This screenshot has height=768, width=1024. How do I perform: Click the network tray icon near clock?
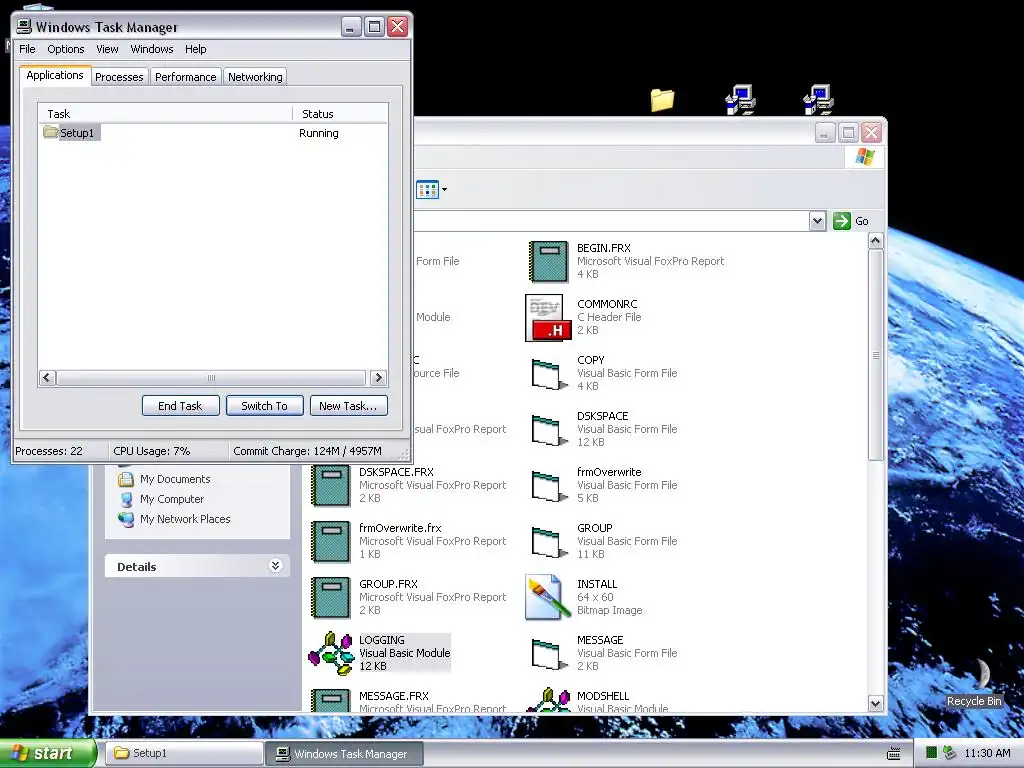point(950,753)
